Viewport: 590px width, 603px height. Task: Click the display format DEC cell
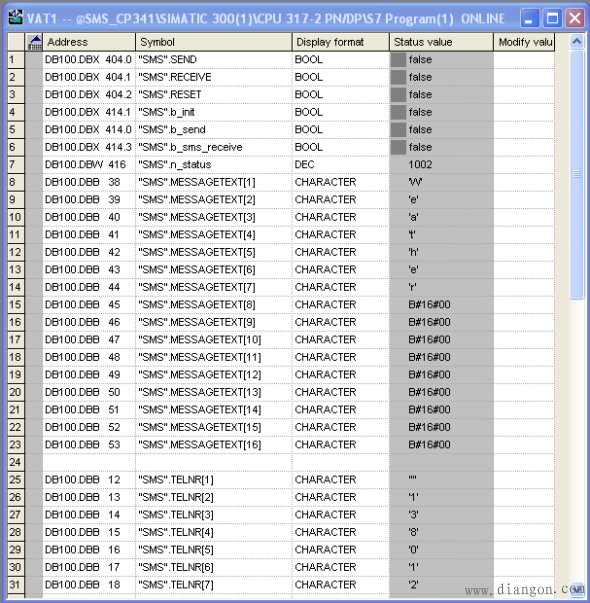[341, 165]
